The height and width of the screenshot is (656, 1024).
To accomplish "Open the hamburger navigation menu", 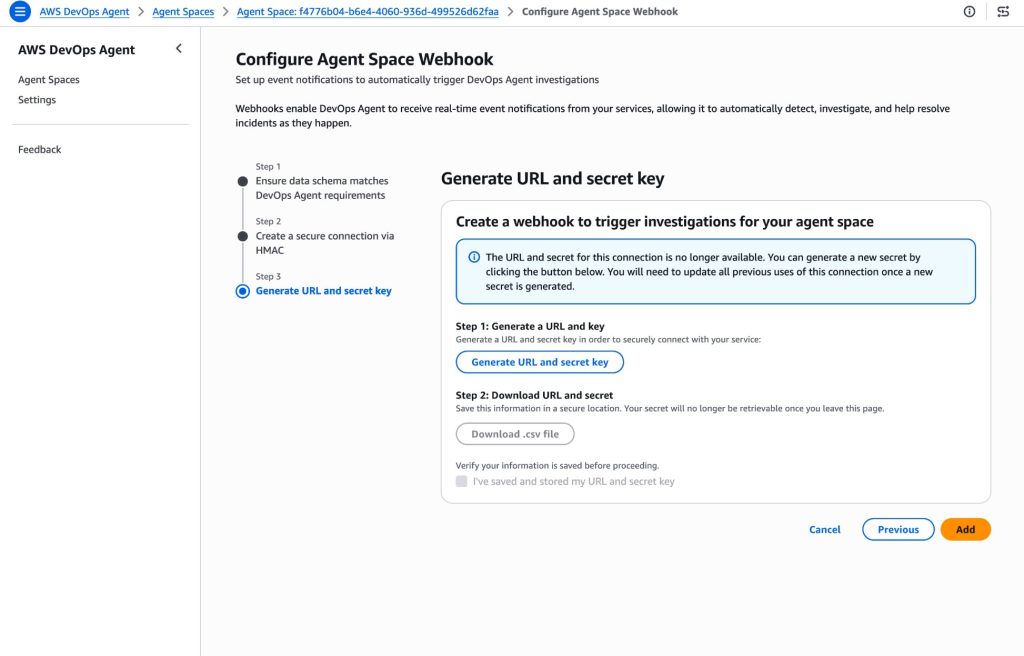I will 20,12.
